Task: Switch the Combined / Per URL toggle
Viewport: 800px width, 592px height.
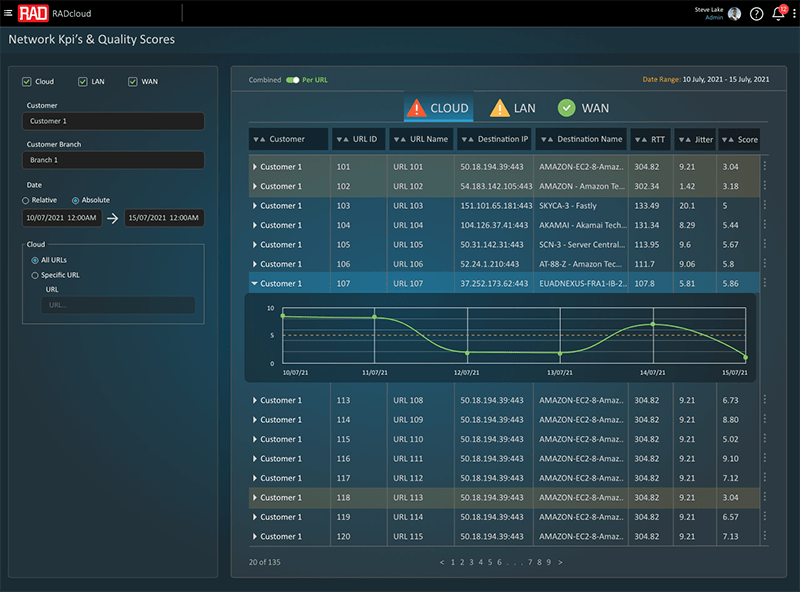Action: (292, 79)
